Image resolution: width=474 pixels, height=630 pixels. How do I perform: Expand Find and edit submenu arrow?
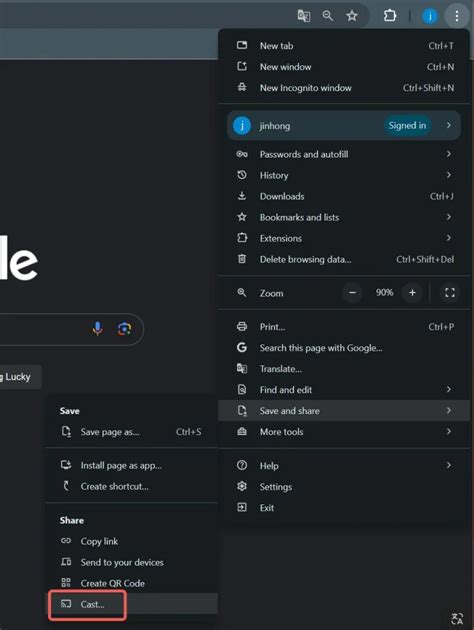(x=449, y=389)
